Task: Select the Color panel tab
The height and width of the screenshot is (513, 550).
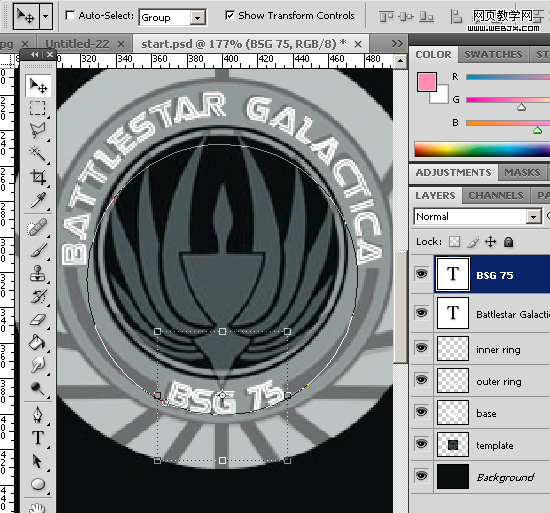Action: click(x=433, y=54)
